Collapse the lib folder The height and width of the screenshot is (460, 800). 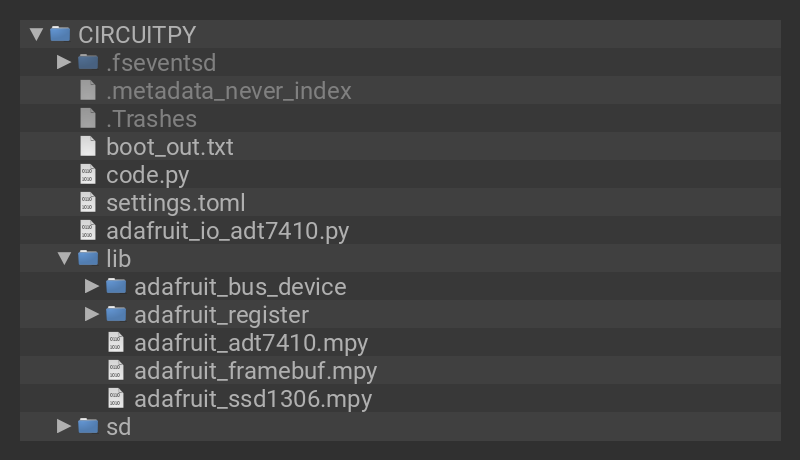[x=64, y=258]
